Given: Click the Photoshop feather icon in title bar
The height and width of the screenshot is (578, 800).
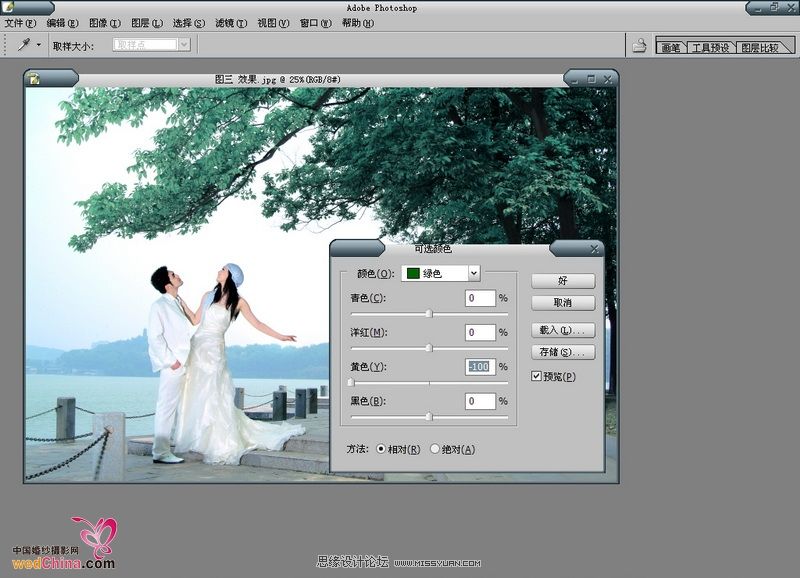Looking at the screenshot, I should (x=7, y=7).
